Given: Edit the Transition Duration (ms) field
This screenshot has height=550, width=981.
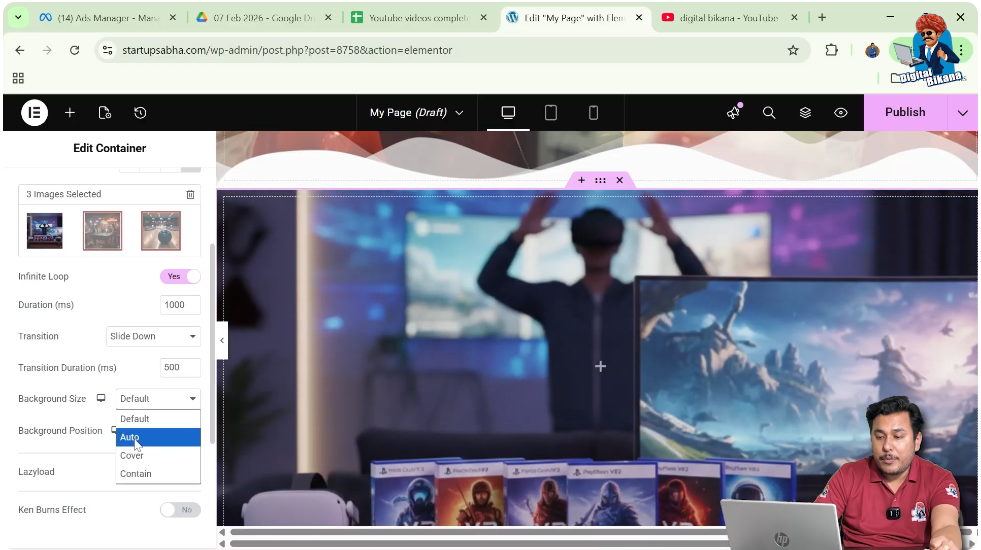Looking at the screenshot, I should coord(180,367).
